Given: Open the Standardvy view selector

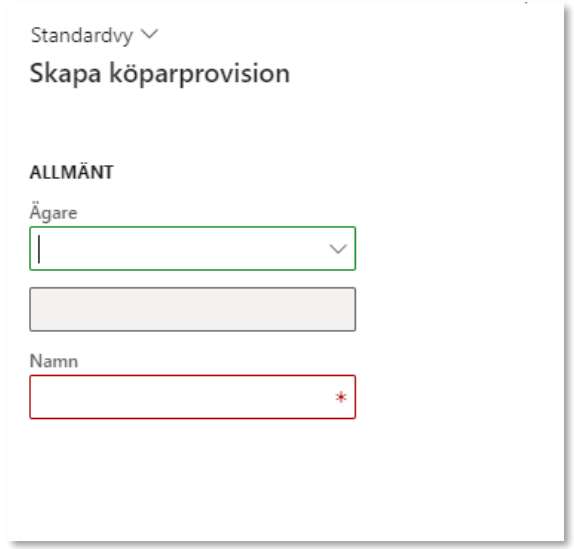Looking at the screenshot, I should click(x=94, y=36).
